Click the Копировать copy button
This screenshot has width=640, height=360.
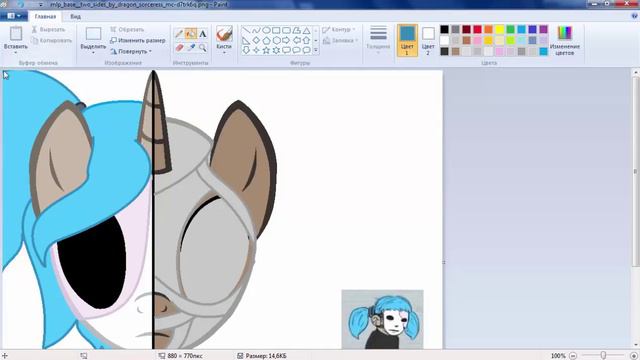pyautogui.click(x=51, y=40)
